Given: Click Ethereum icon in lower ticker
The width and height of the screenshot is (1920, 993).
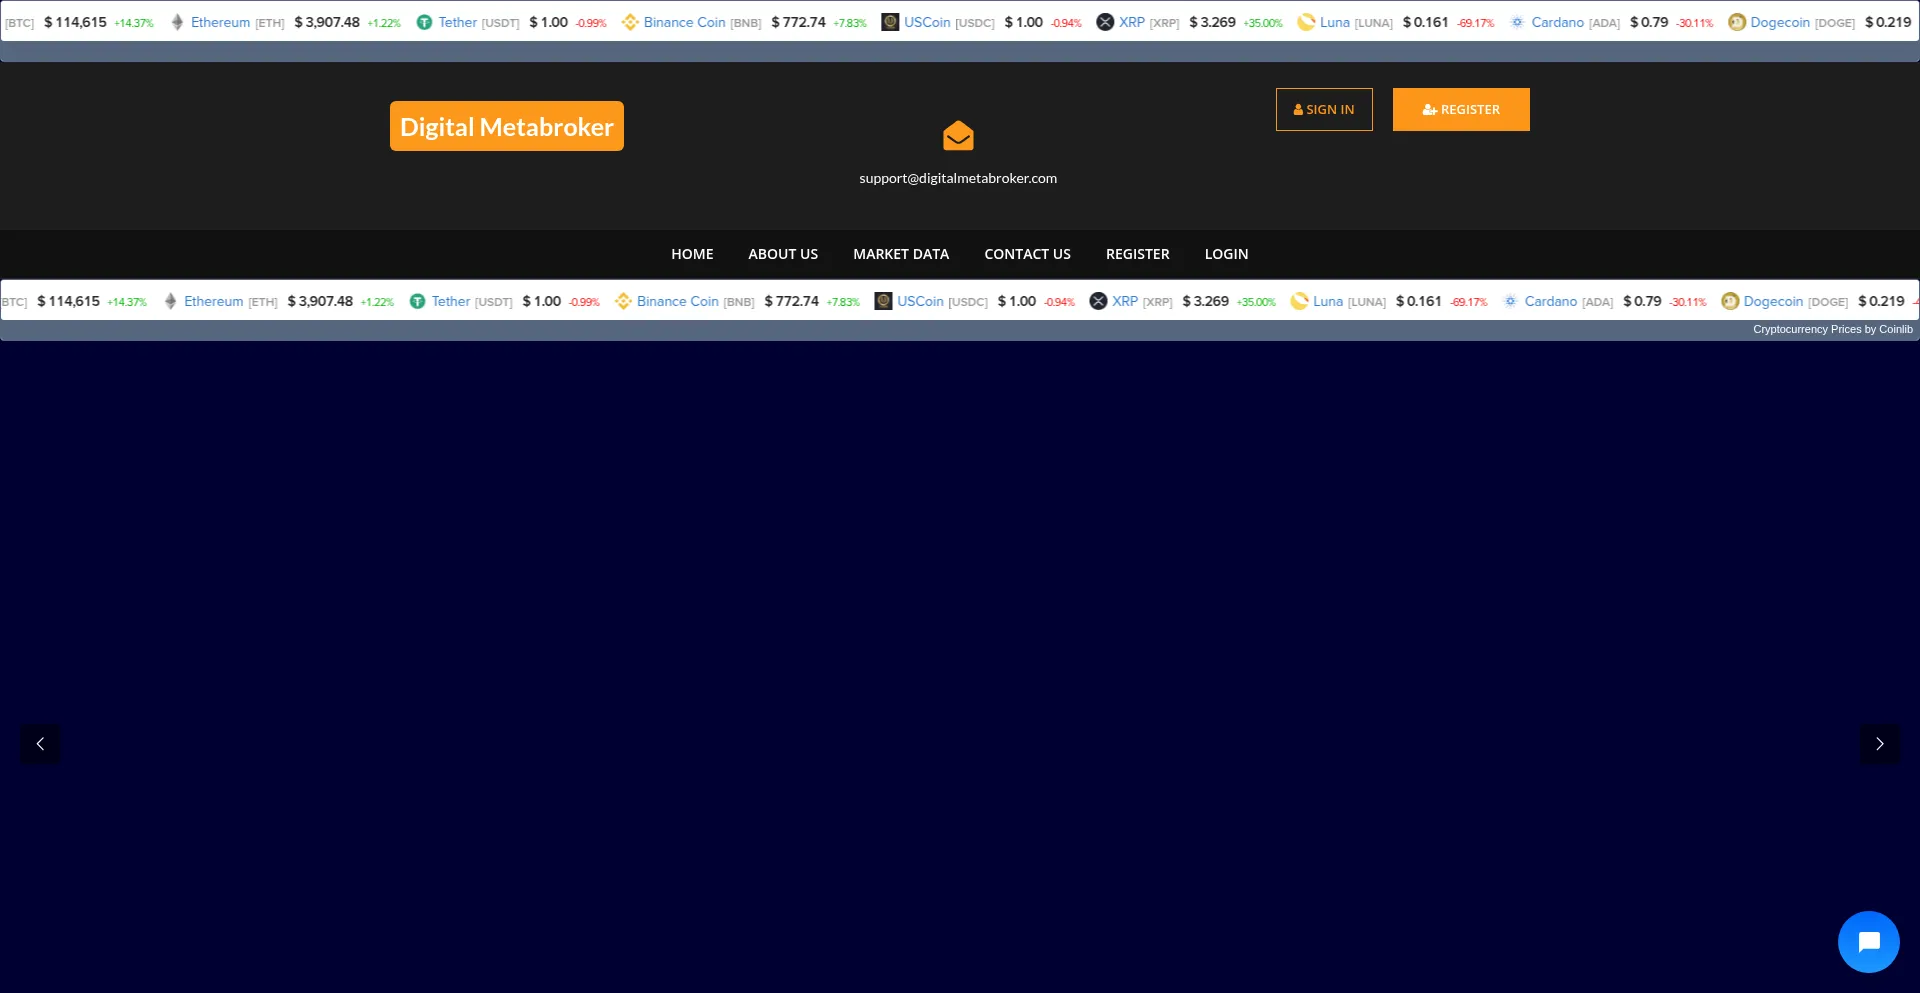Looking at the screenshot, I should click(170, 301).
